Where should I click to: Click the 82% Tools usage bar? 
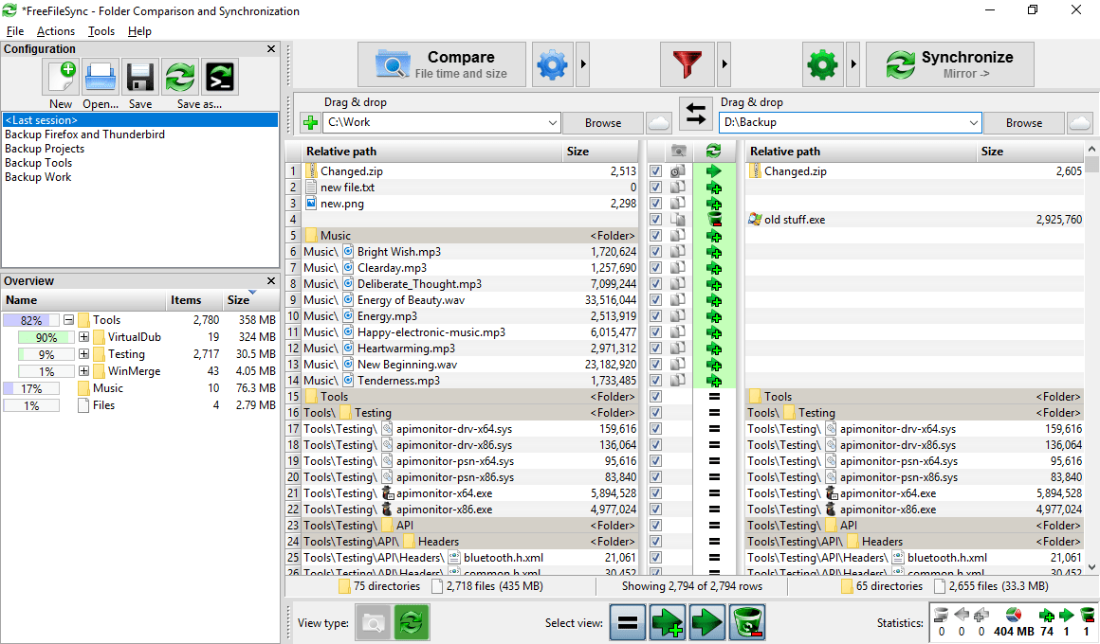click(x=31, y=320)
